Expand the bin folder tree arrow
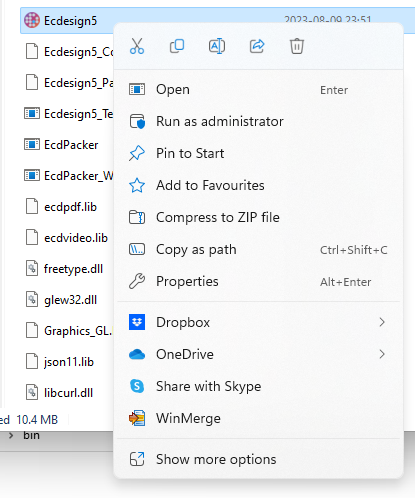Viewport: 415px width, 498px height. coord(11,435)
